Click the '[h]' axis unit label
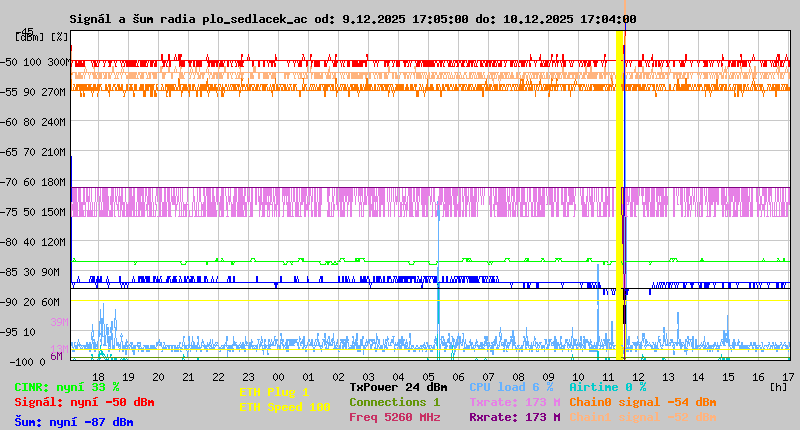The height and width of the screenshot is (430, 800). [x=778, y=387]
